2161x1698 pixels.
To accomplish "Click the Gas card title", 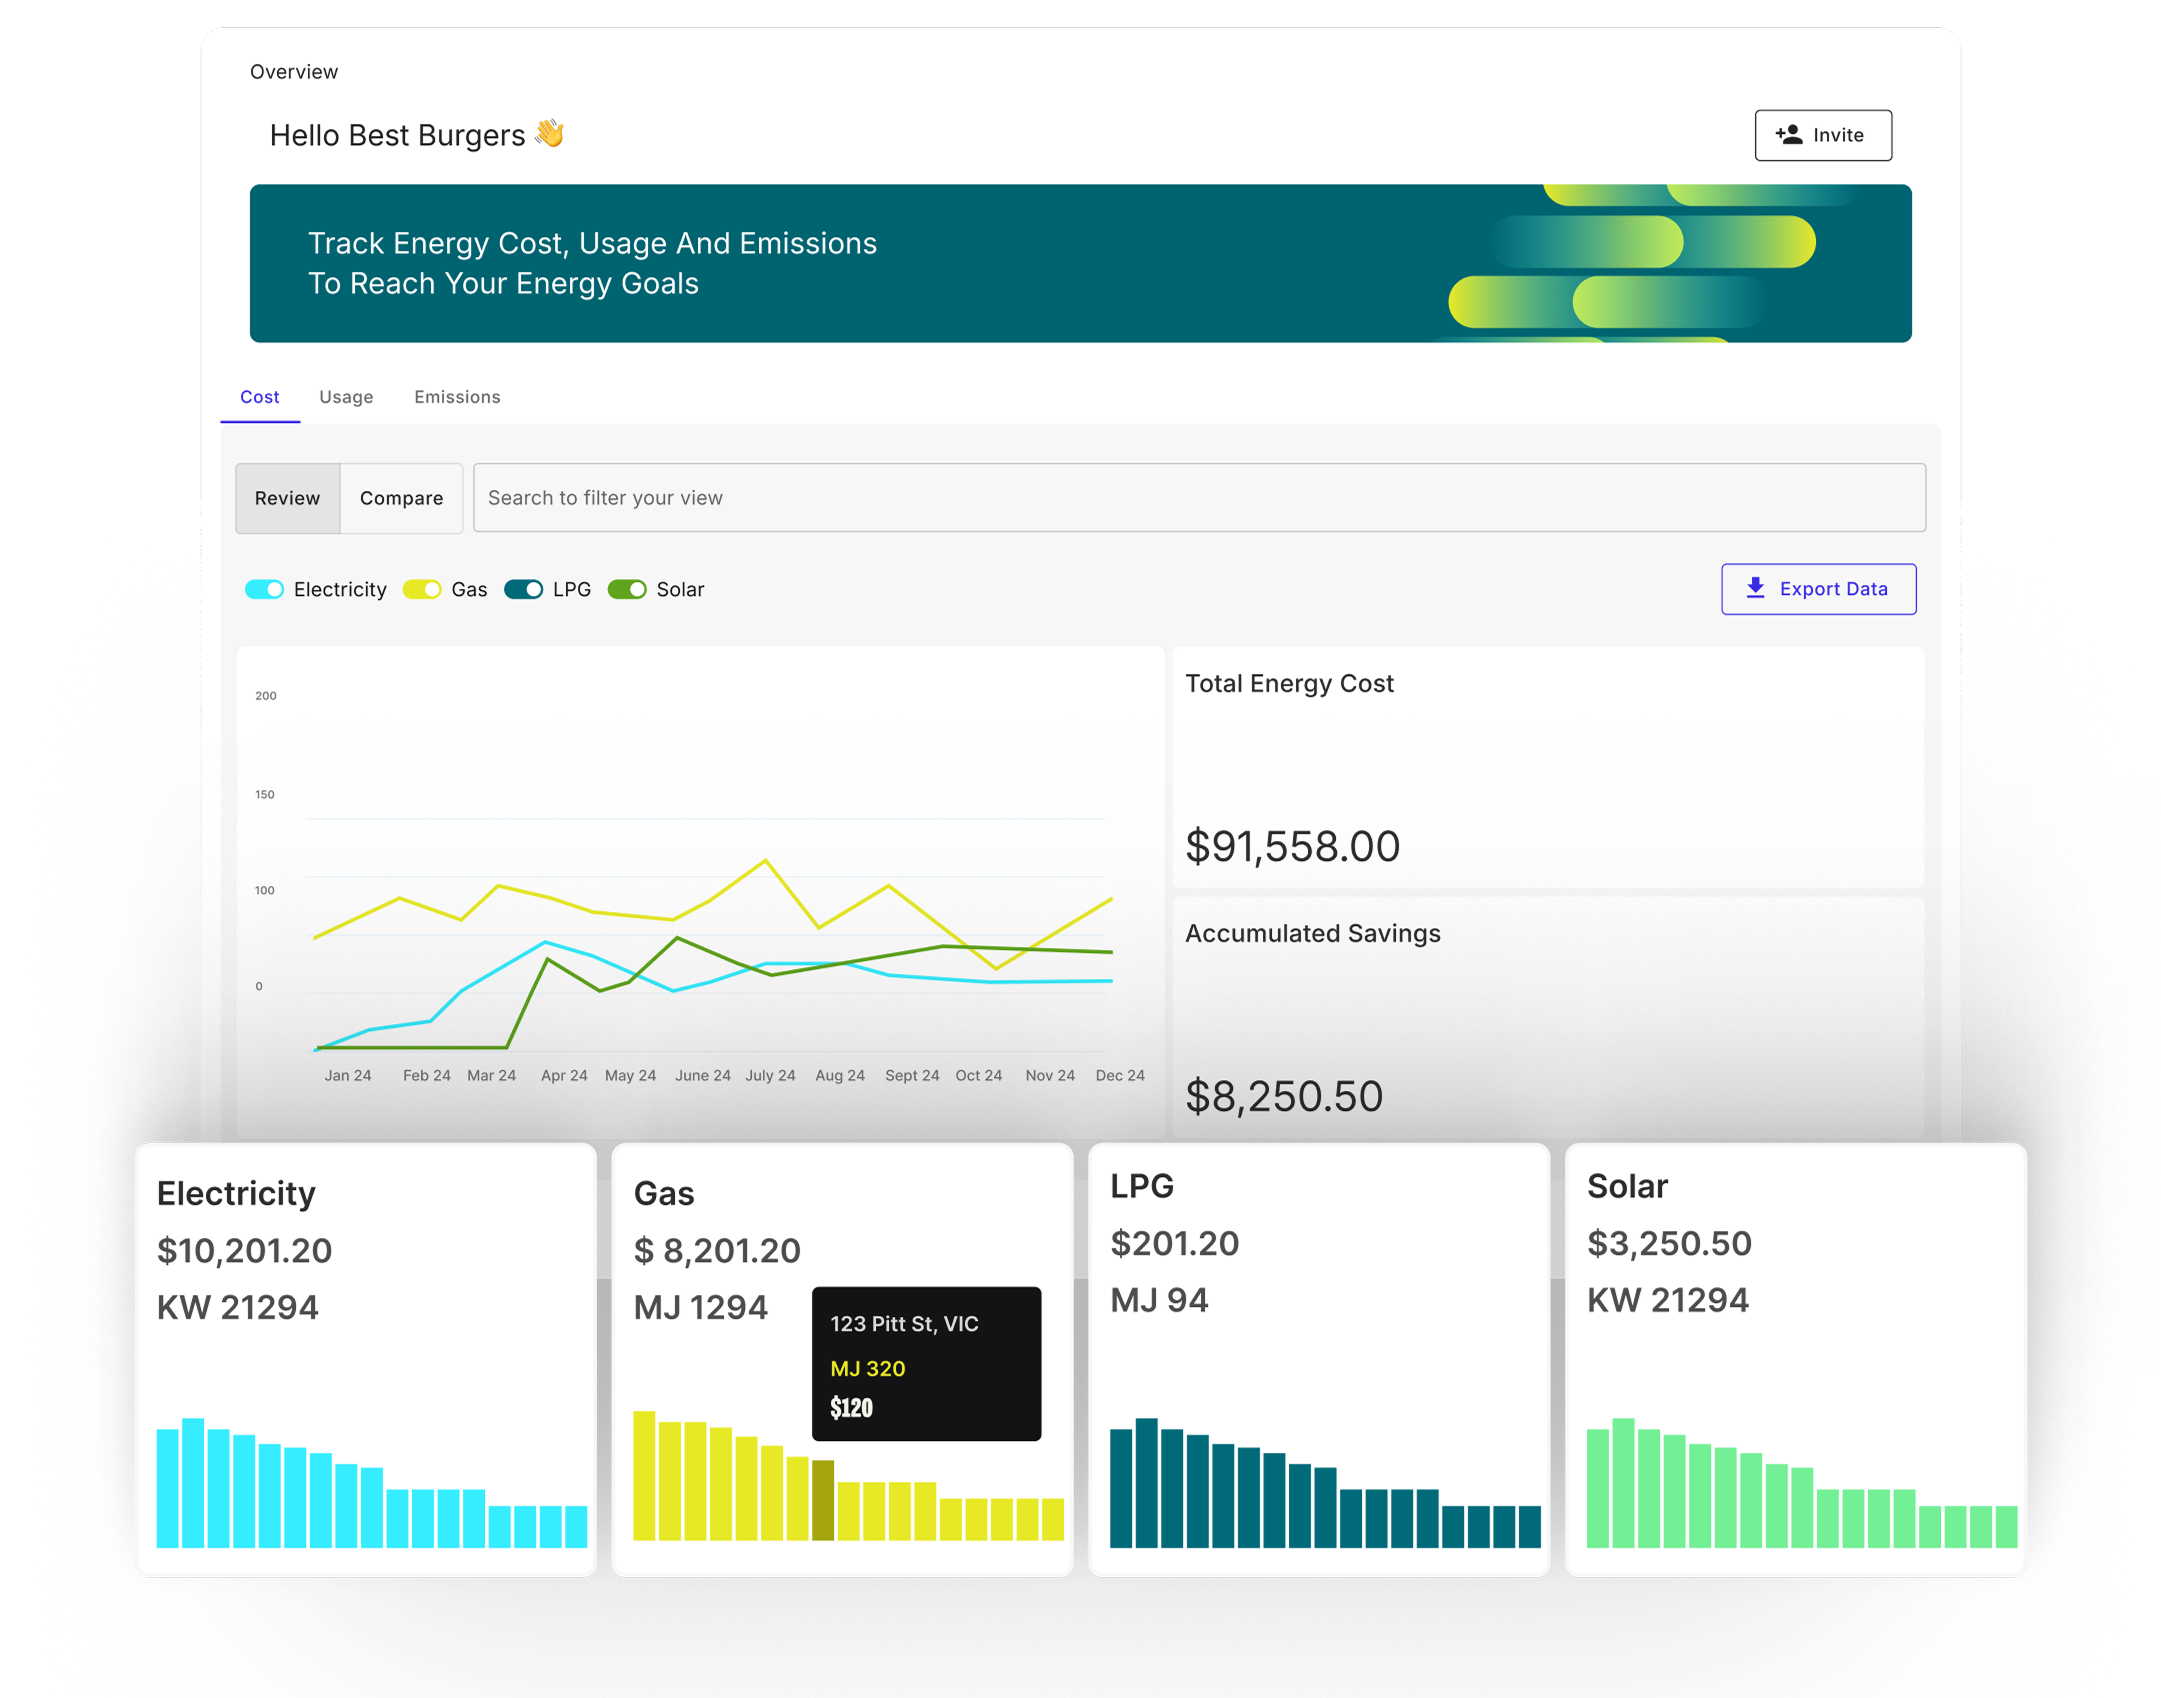I will click(x=664, y=1193).
